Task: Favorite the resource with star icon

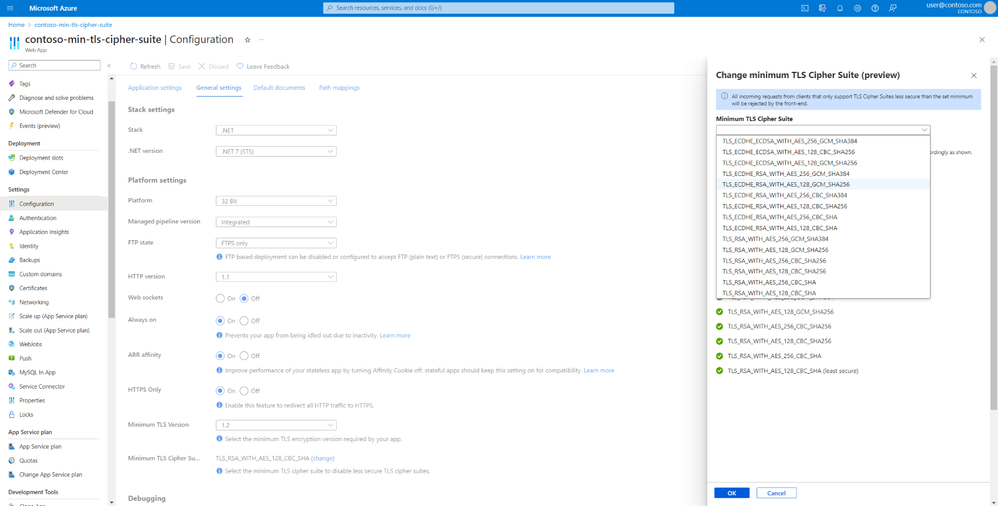Action: (x=248, y=39)
